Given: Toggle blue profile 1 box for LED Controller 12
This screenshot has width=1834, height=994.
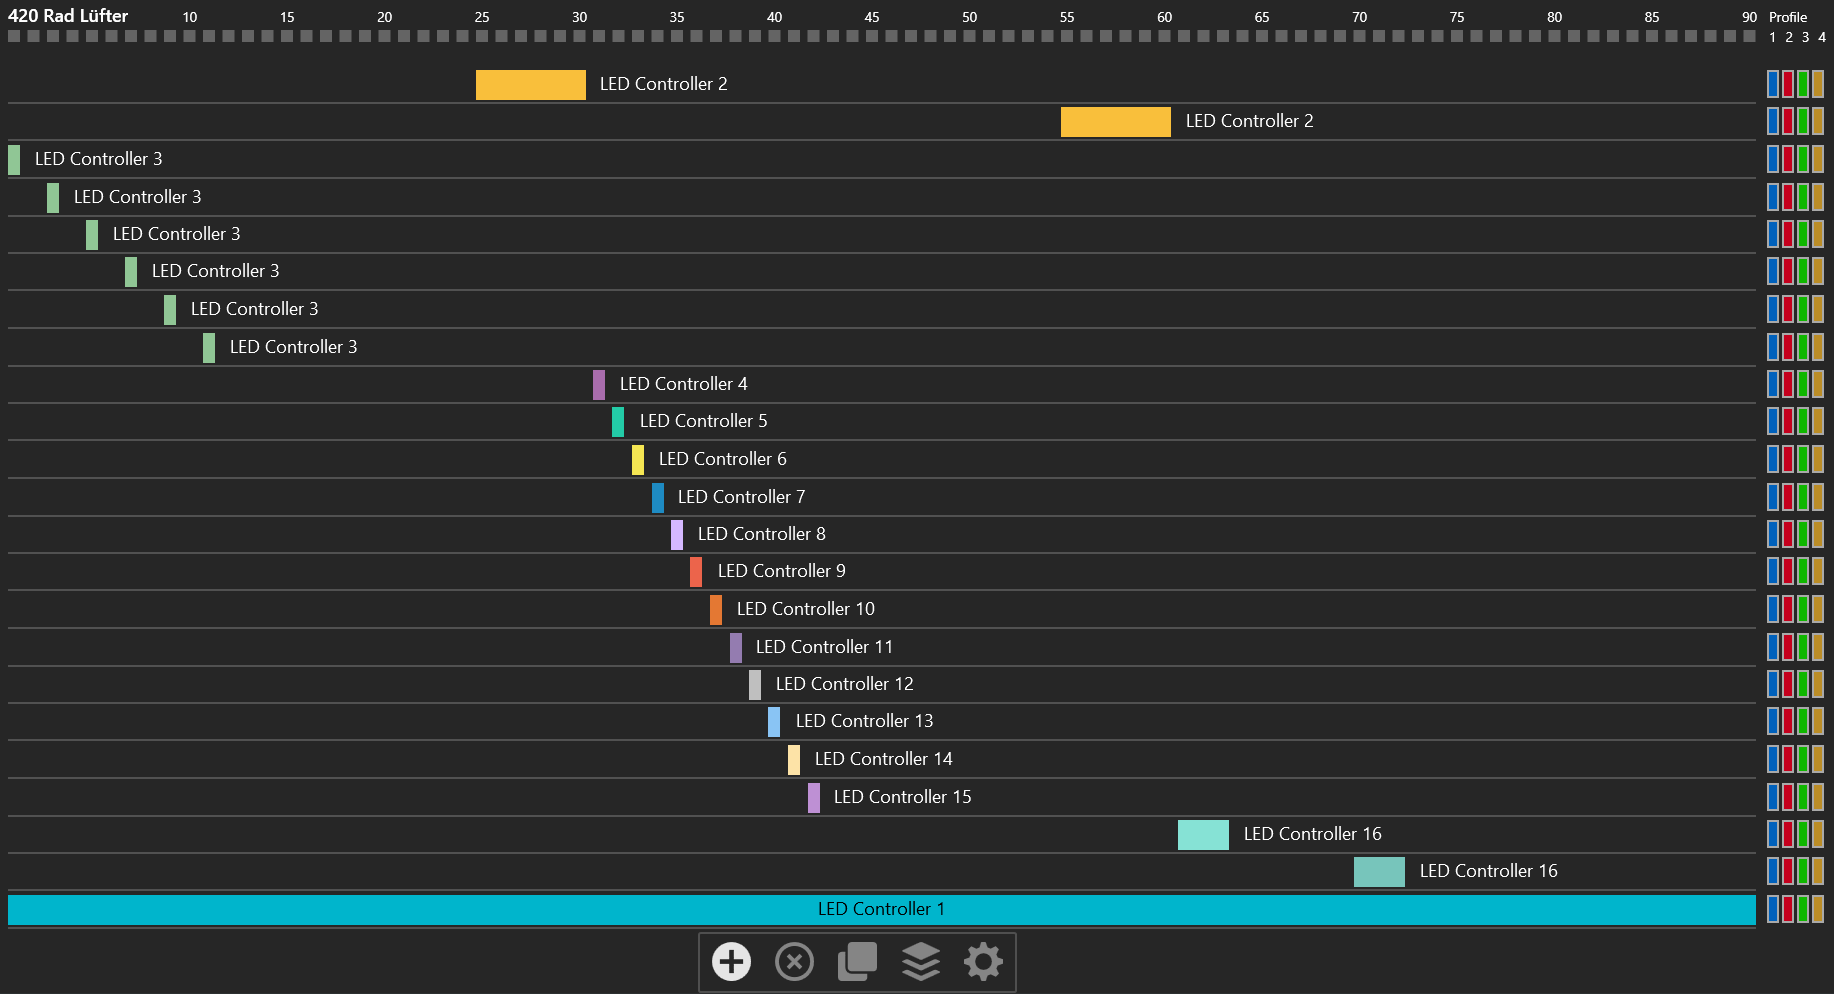Looking at the screenshot, I should 1773,684.
